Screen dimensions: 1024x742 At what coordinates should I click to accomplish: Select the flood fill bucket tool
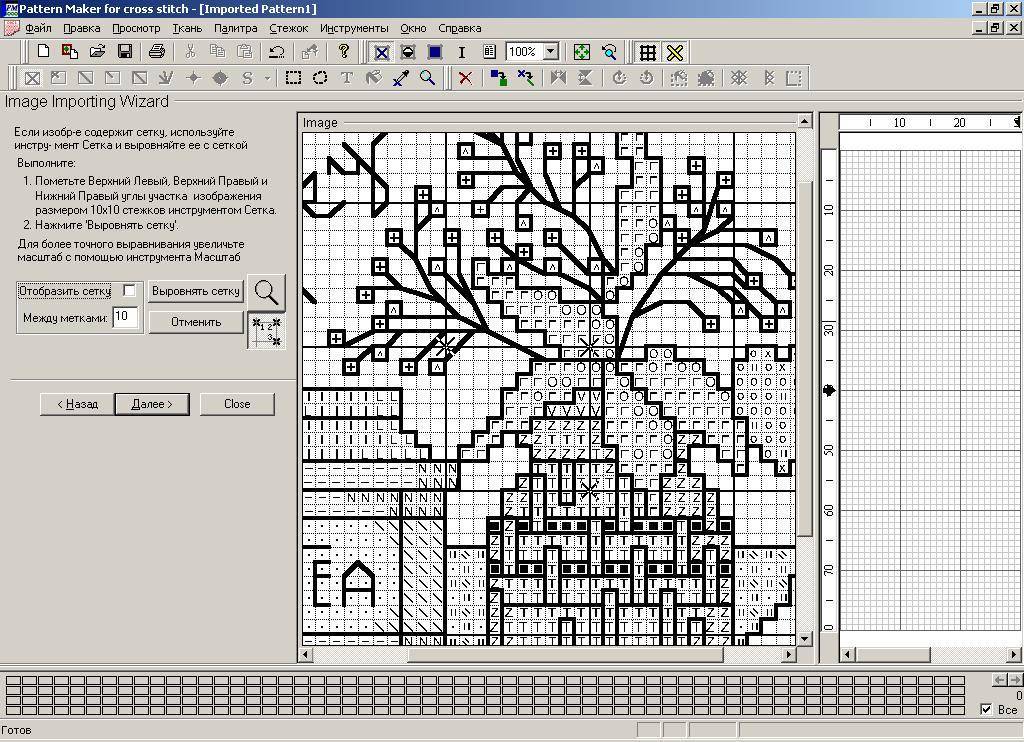[374, 78]
